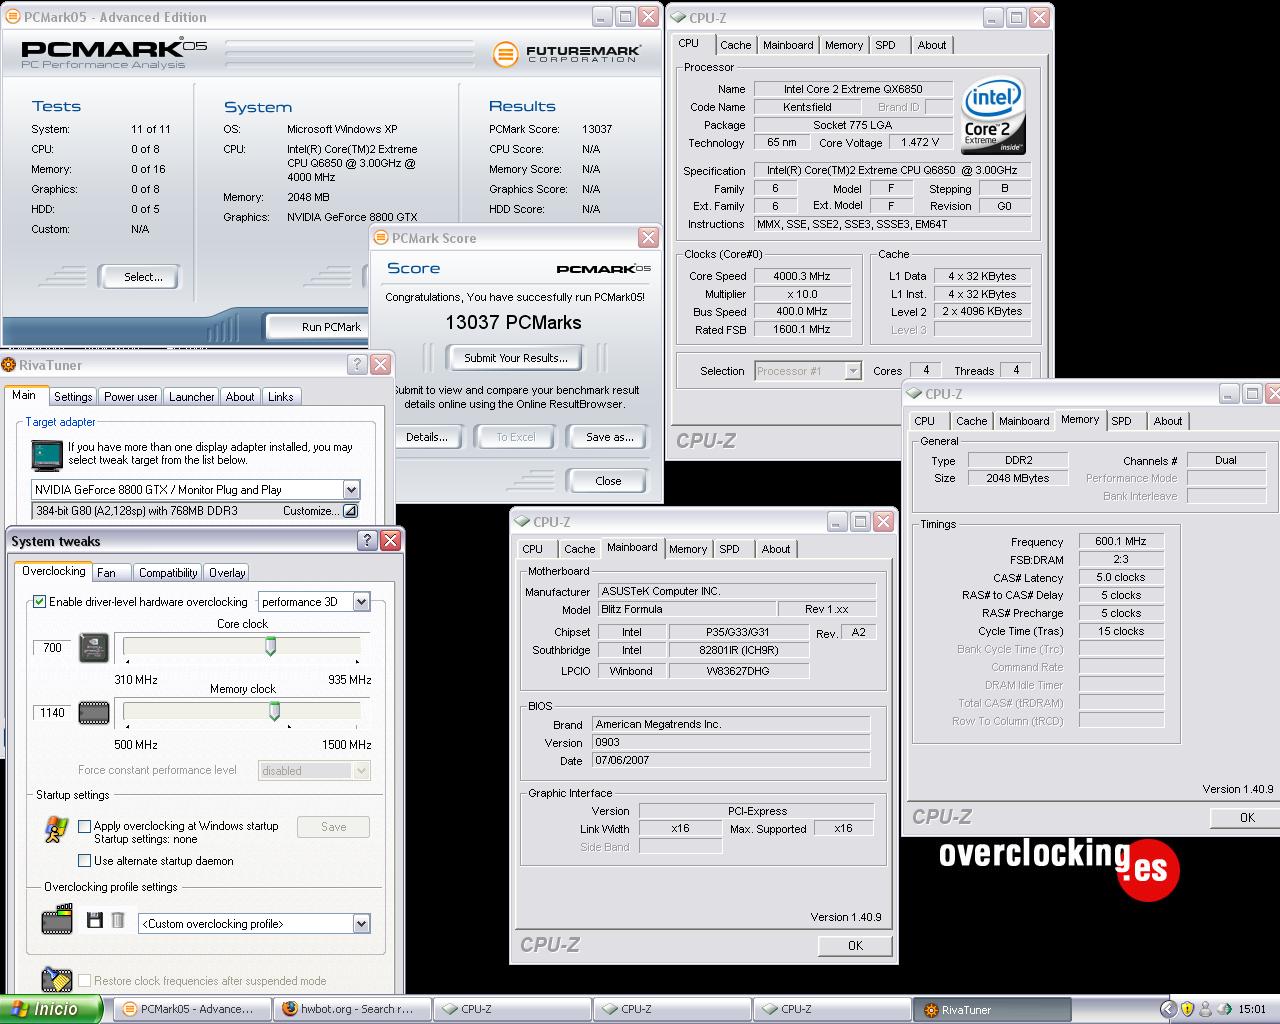Viewport: 1280px width, 1024px height.
Task: Toggle Enable driver-level hardware overclocking
Action: tap(40, 602)
